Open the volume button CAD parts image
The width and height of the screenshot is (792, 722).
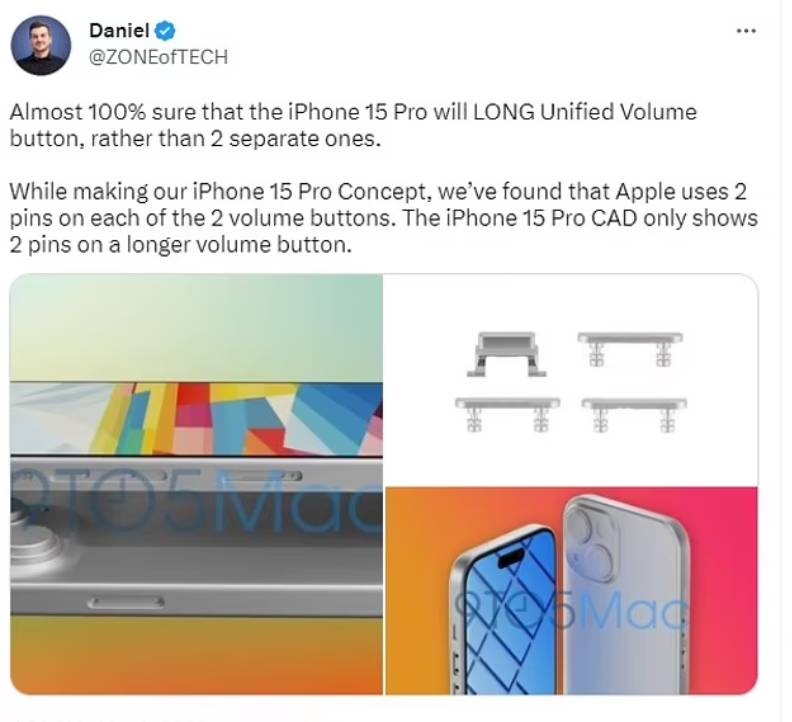[x=571, y=380]
